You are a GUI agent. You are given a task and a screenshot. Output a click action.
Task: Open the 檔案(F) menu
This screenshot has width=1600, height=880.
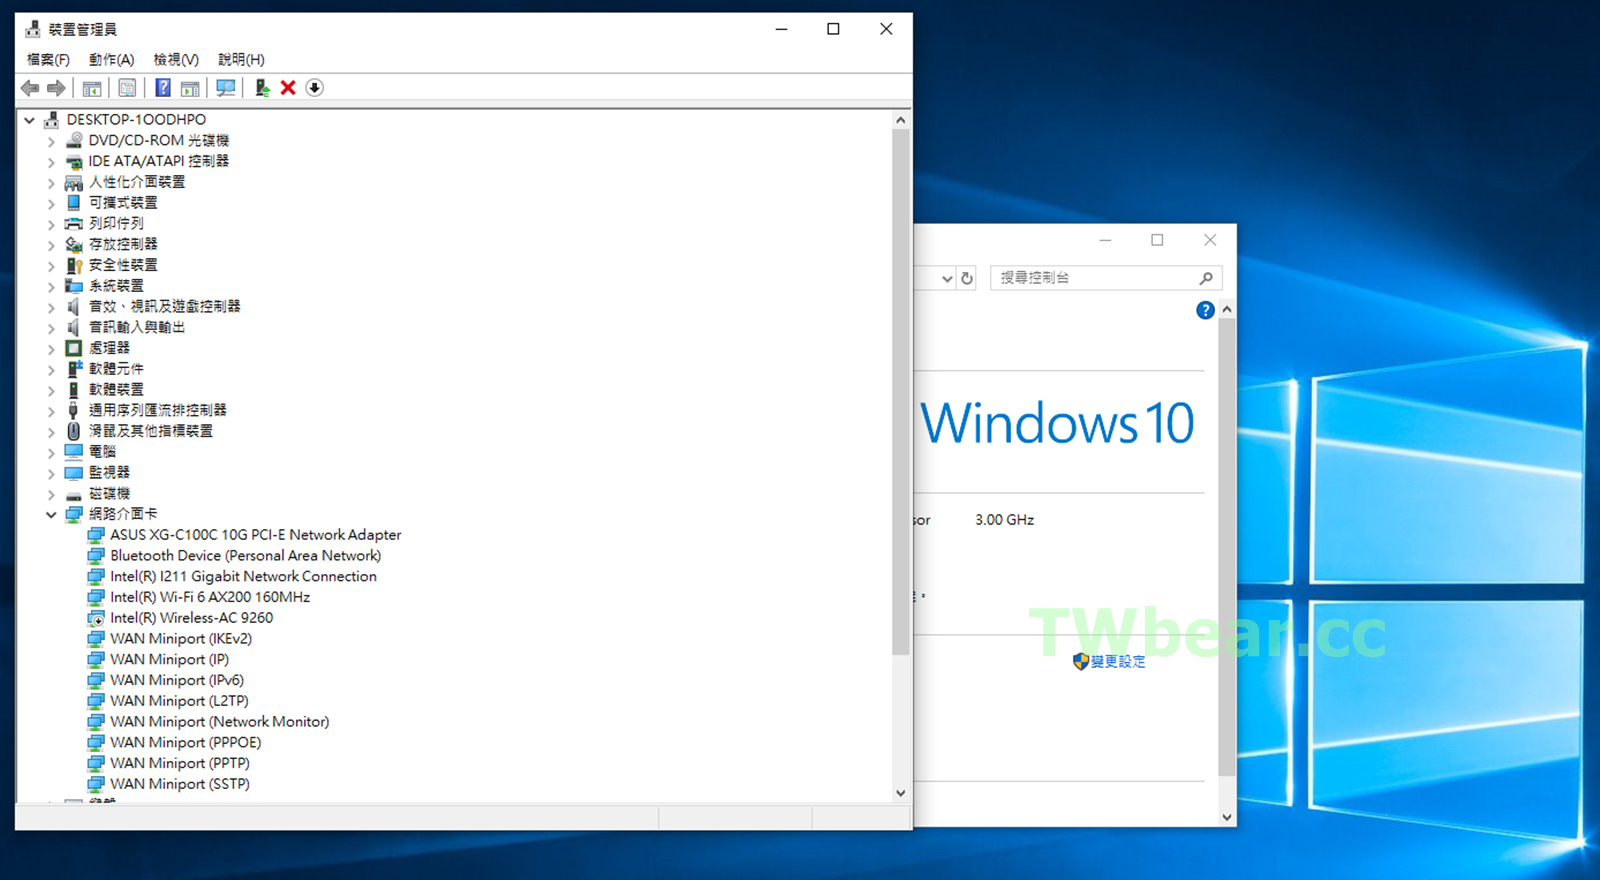coord(48,59)
